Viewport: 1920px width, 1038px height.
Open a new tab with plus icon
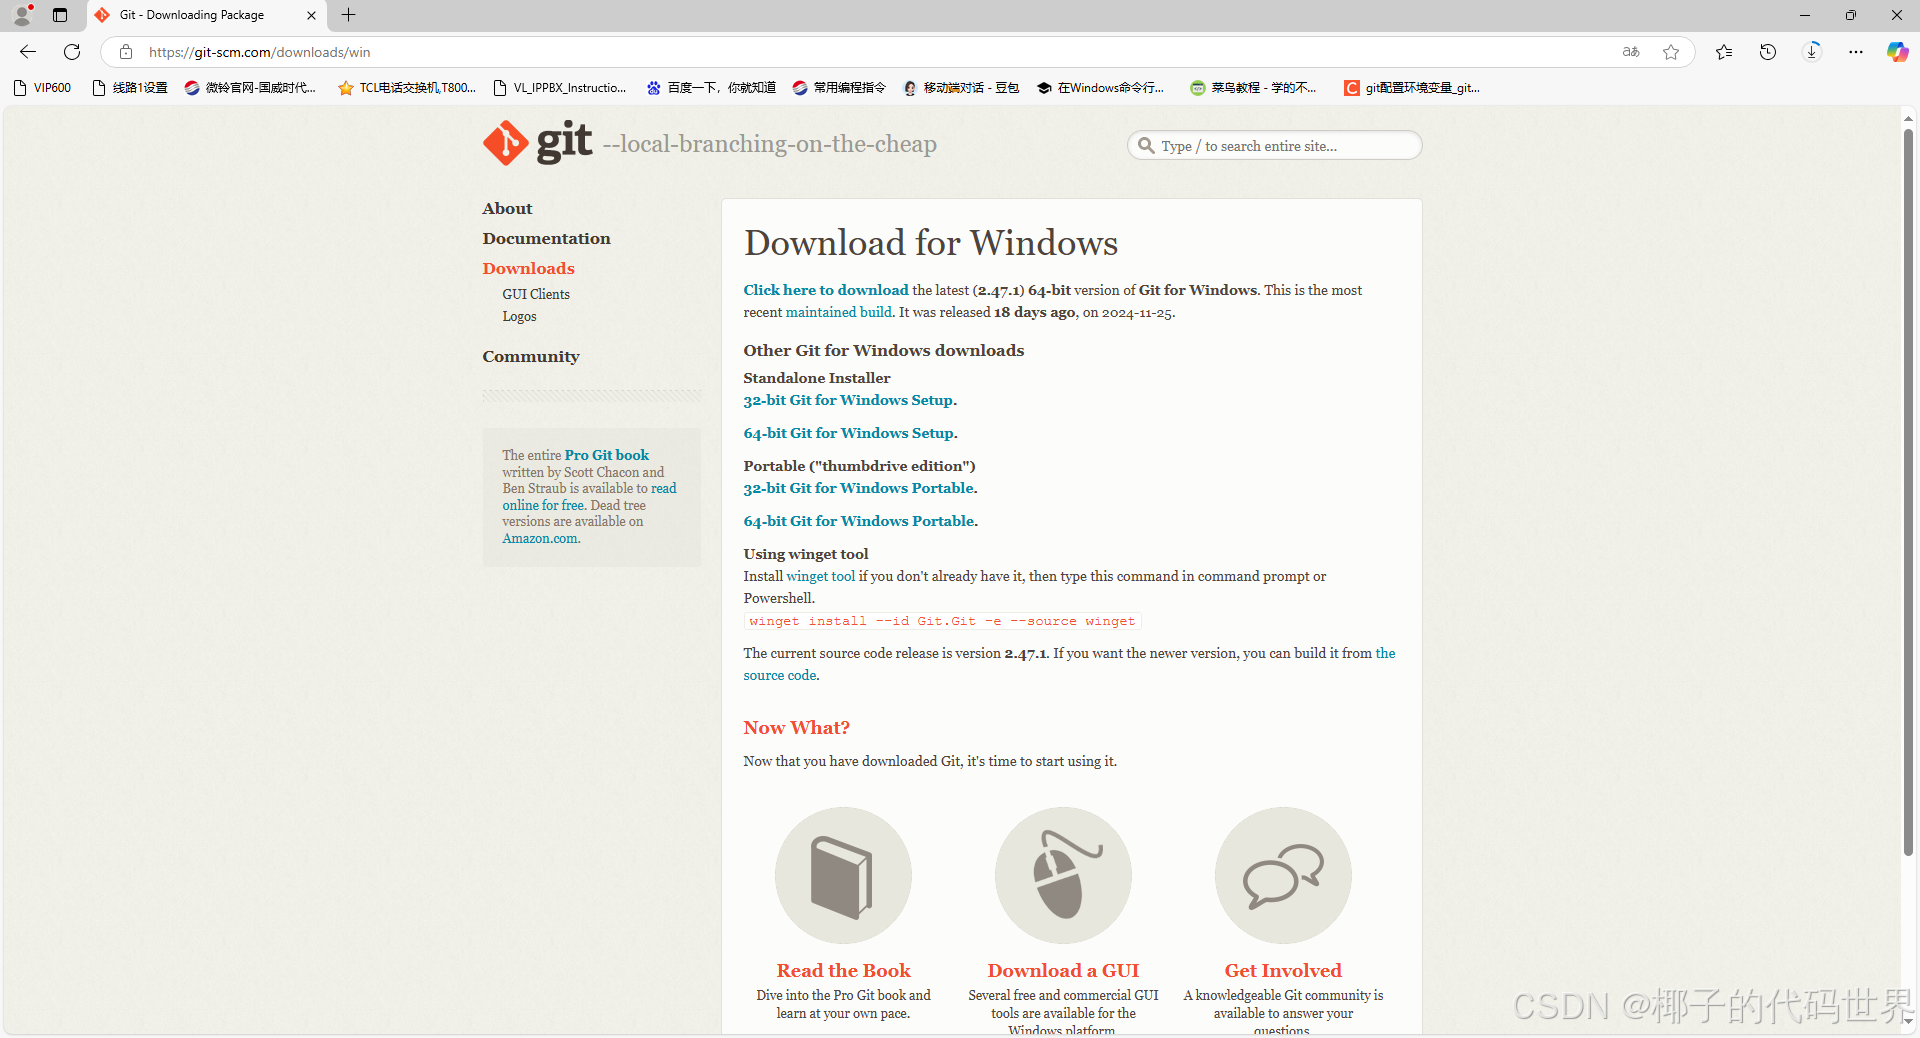pos(348,15)
